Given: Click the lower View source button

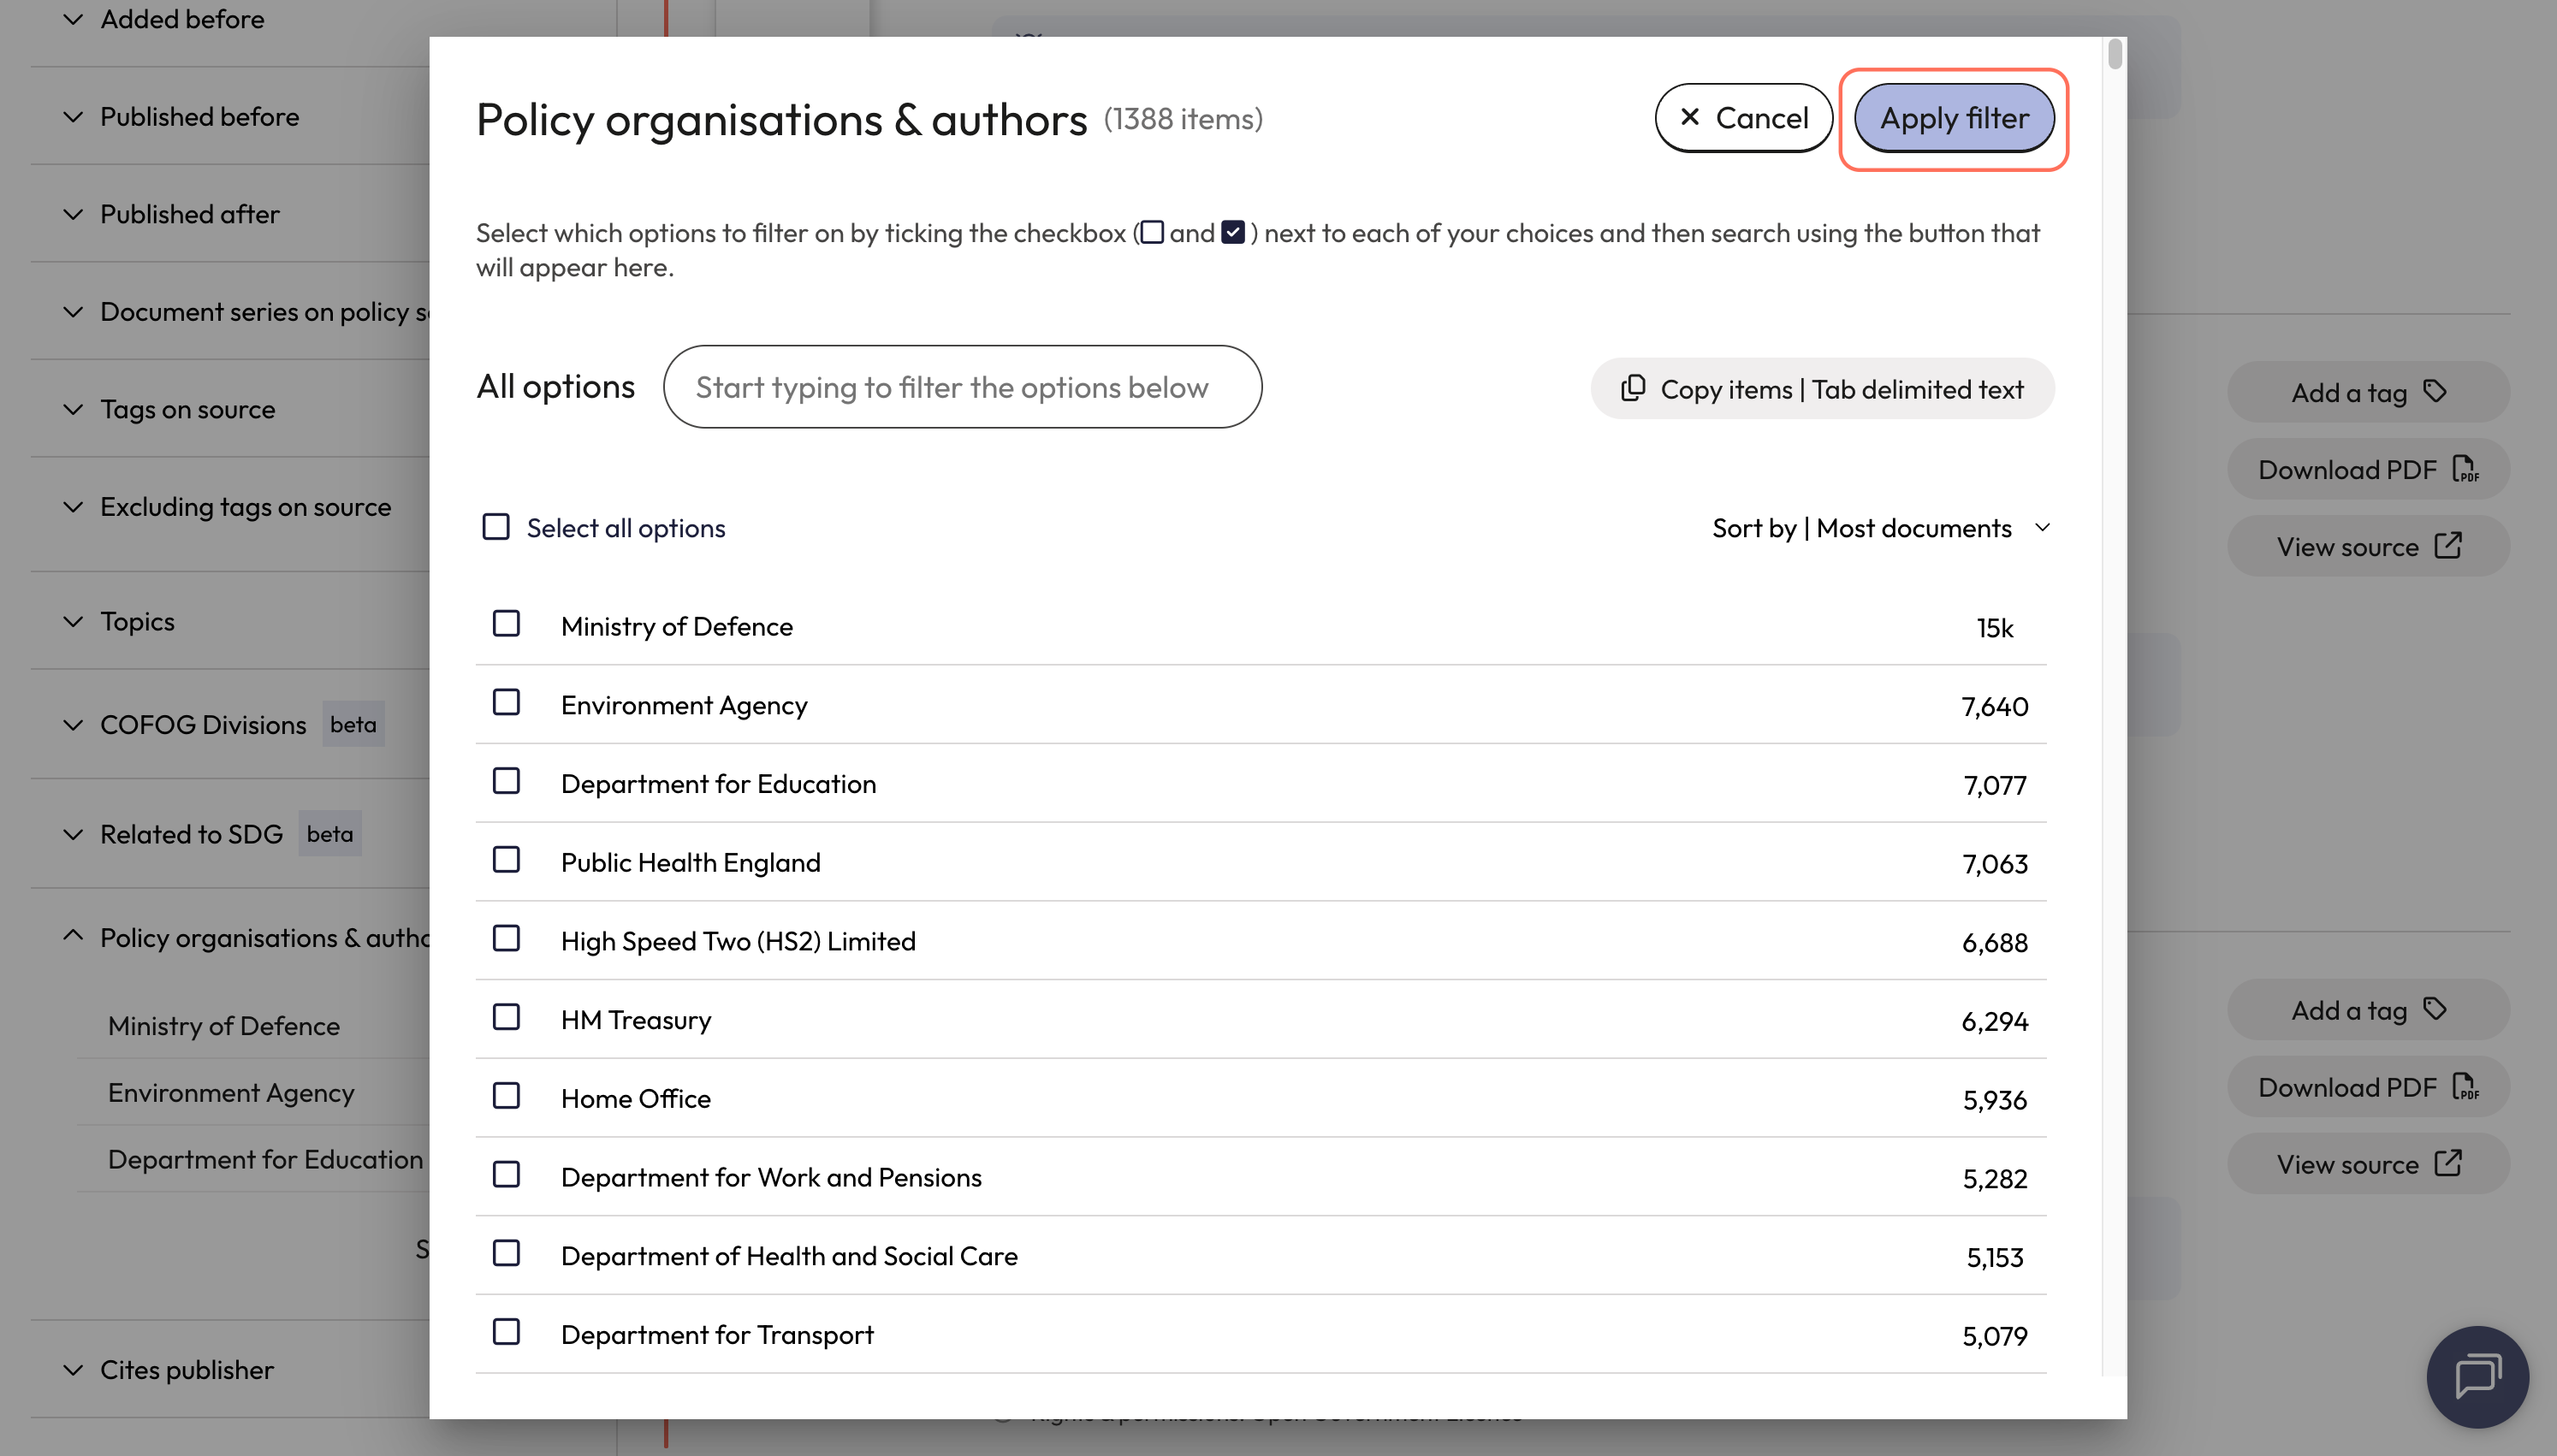Looking at the screenshot, I should [x=2367, y=1164].
